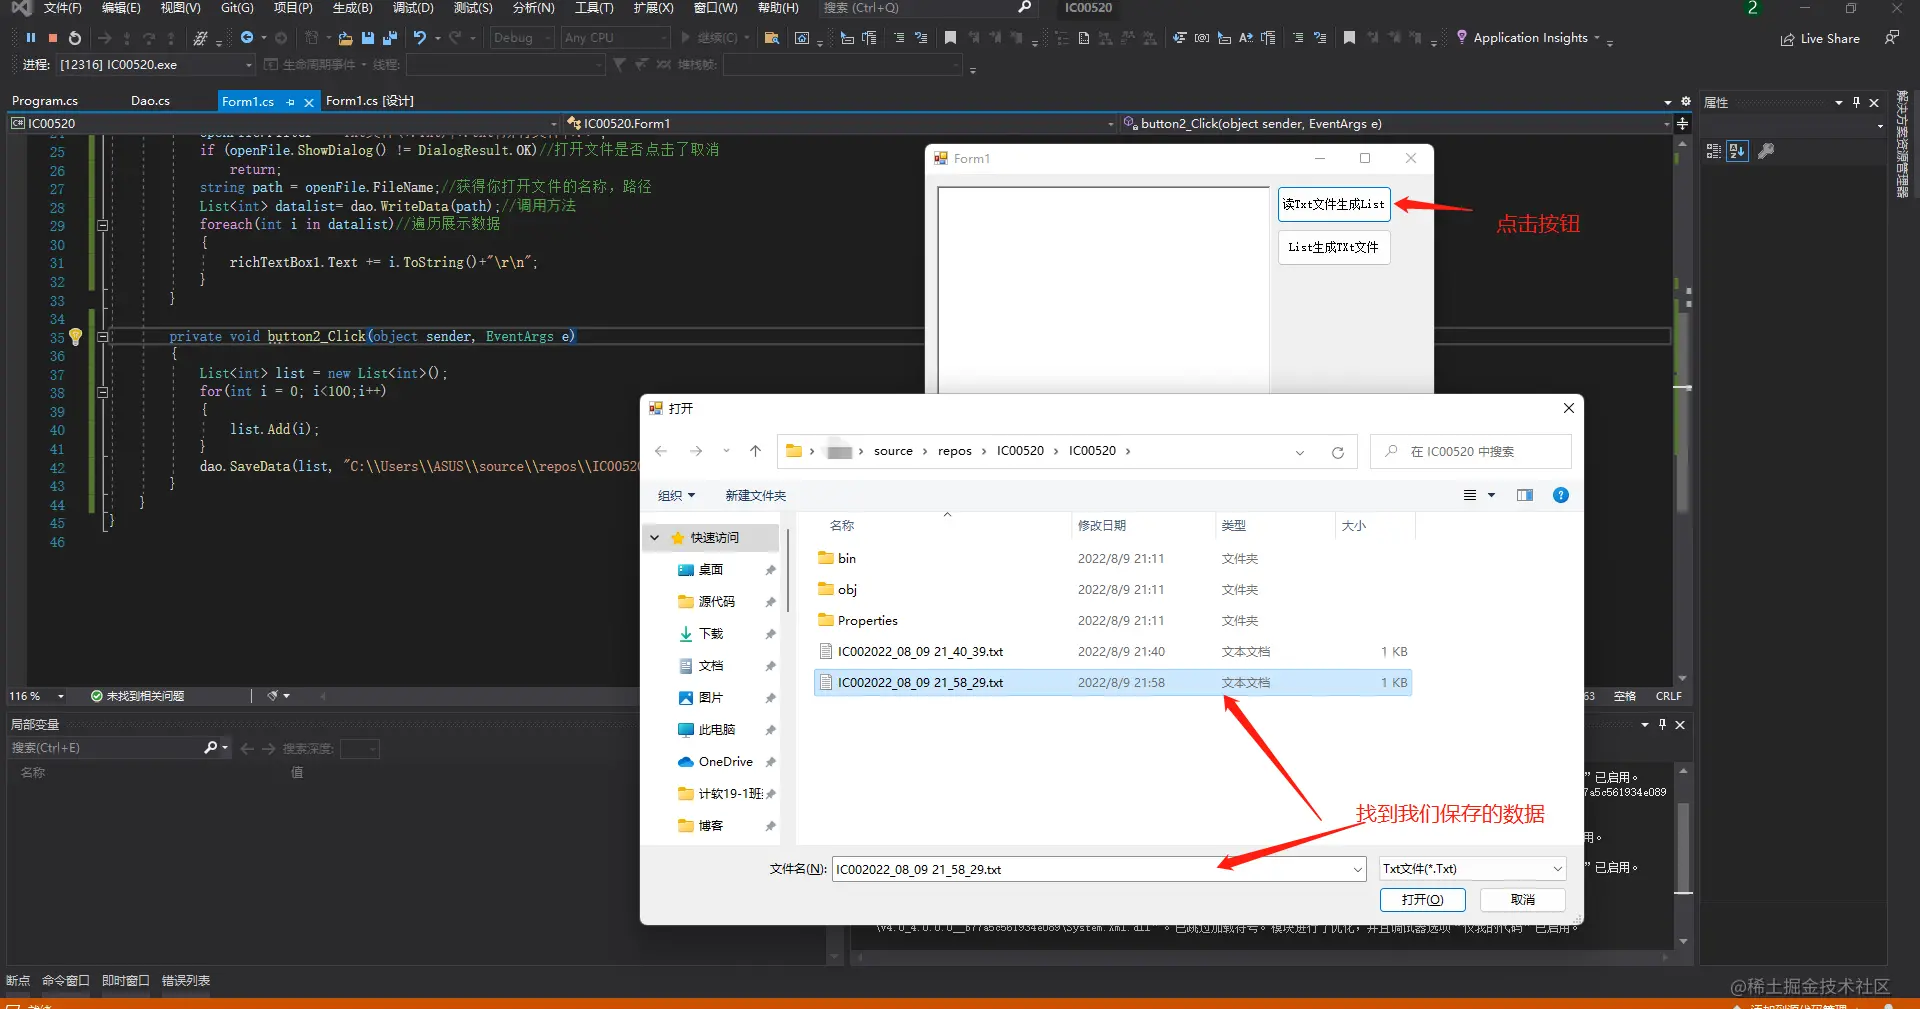Open the Git(G) menu
The image size is (1920, 1026).
tap(237, 8)
